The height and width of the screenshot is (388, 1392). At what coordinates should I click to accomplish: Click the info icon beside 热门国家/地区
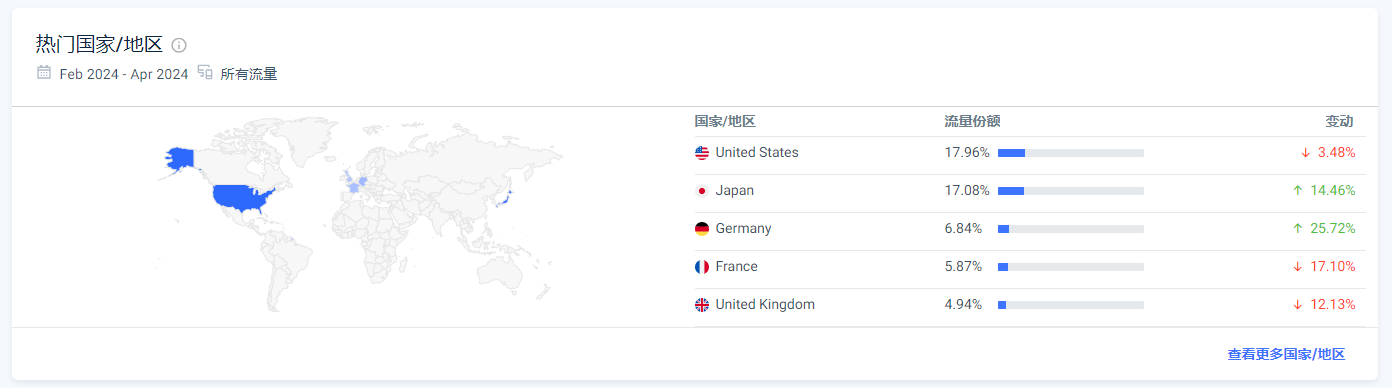coord(179,45)
